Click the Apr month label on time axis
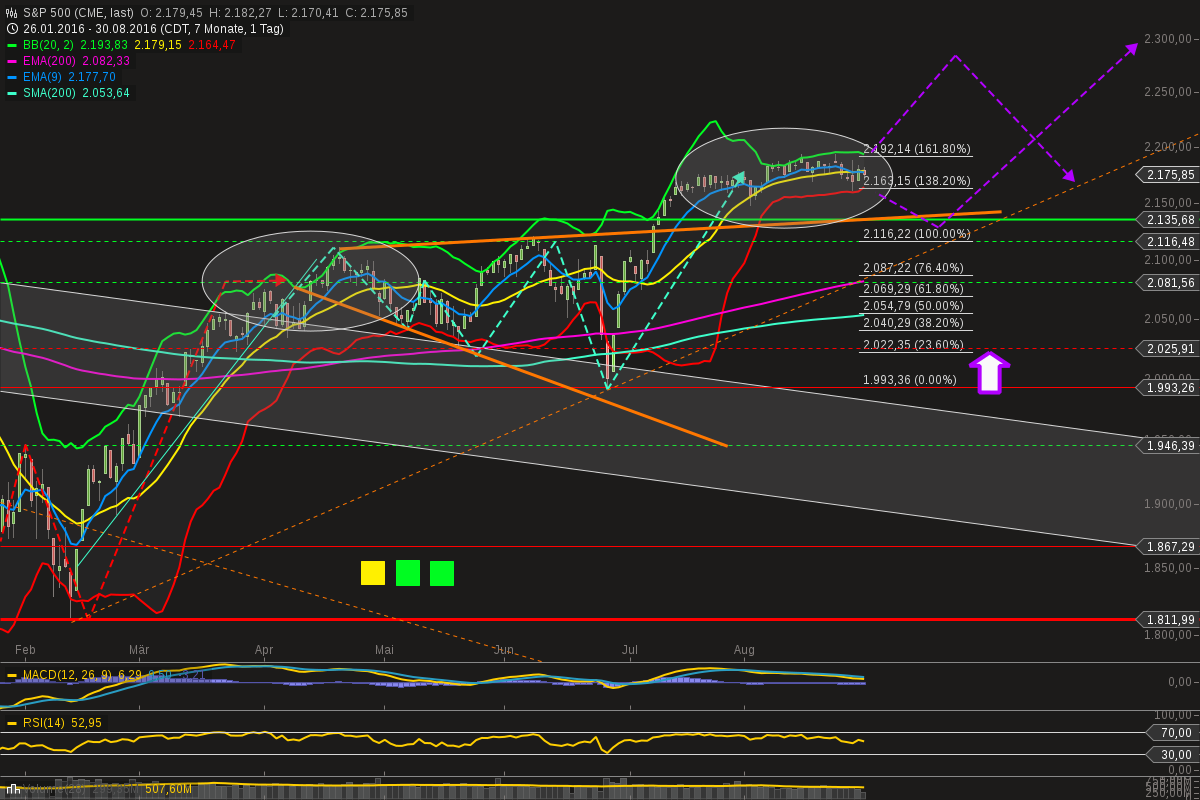The width and height of the screenshot is (1200, 800). coord(264,650)
